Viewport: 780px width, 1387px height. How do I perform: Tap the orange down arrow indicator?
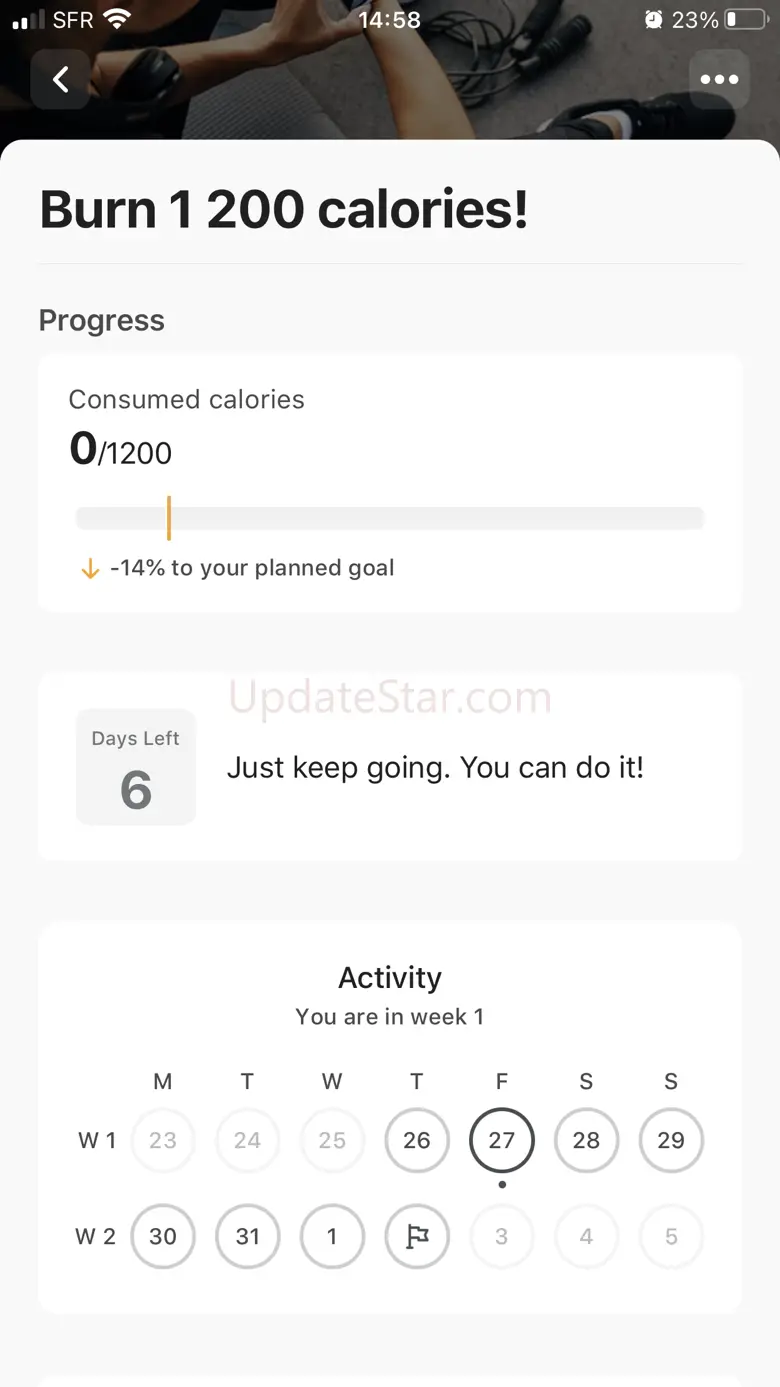[90, 569]
